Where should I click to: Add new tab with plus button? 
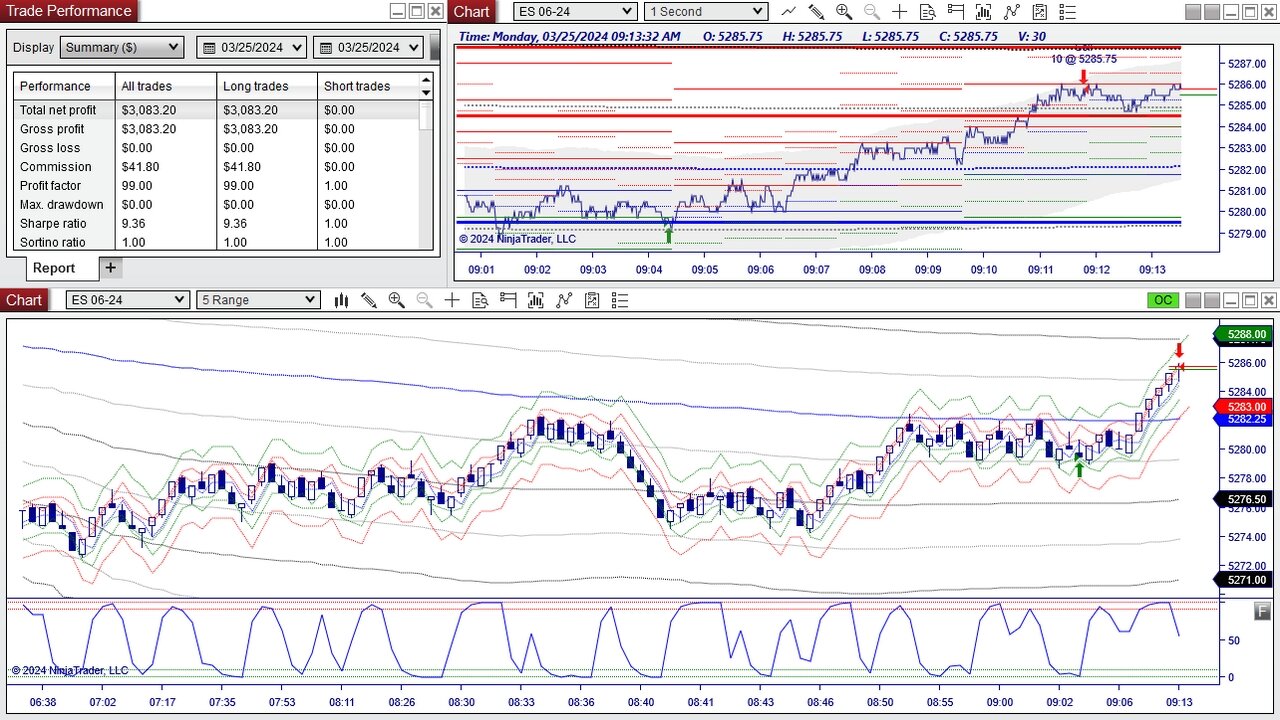[111, 267]
